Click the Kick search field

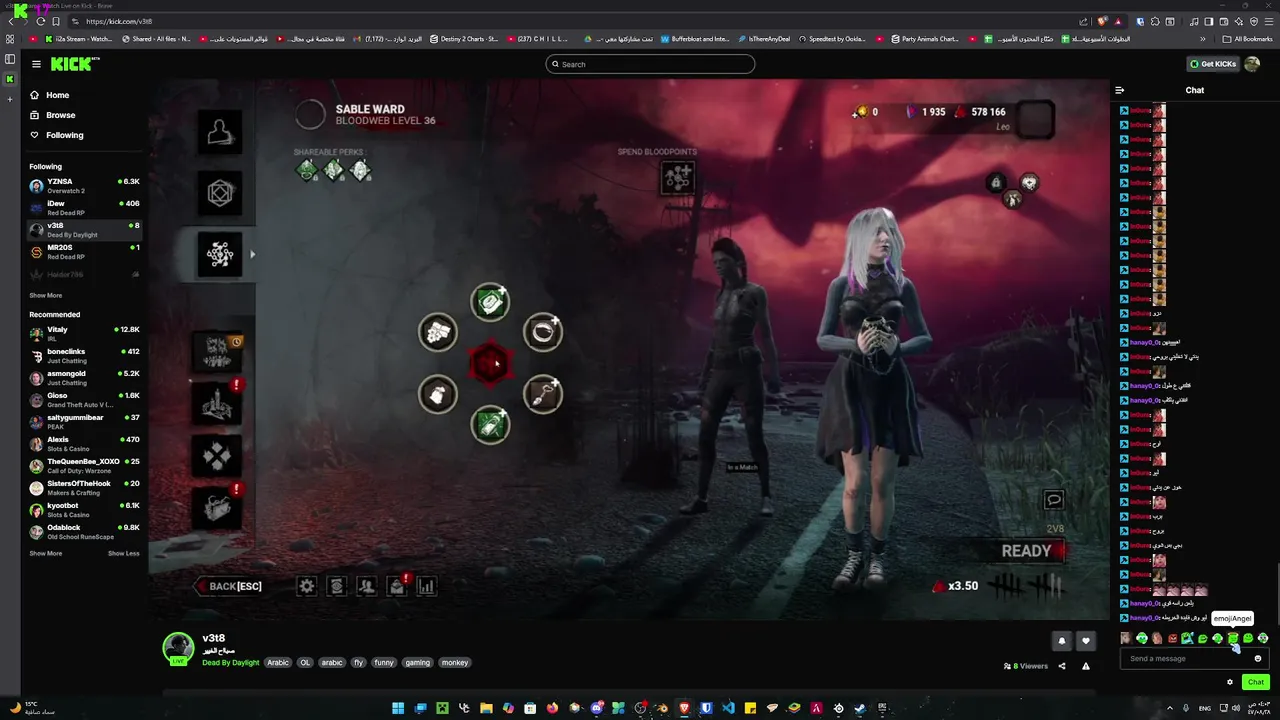point(650,64)
